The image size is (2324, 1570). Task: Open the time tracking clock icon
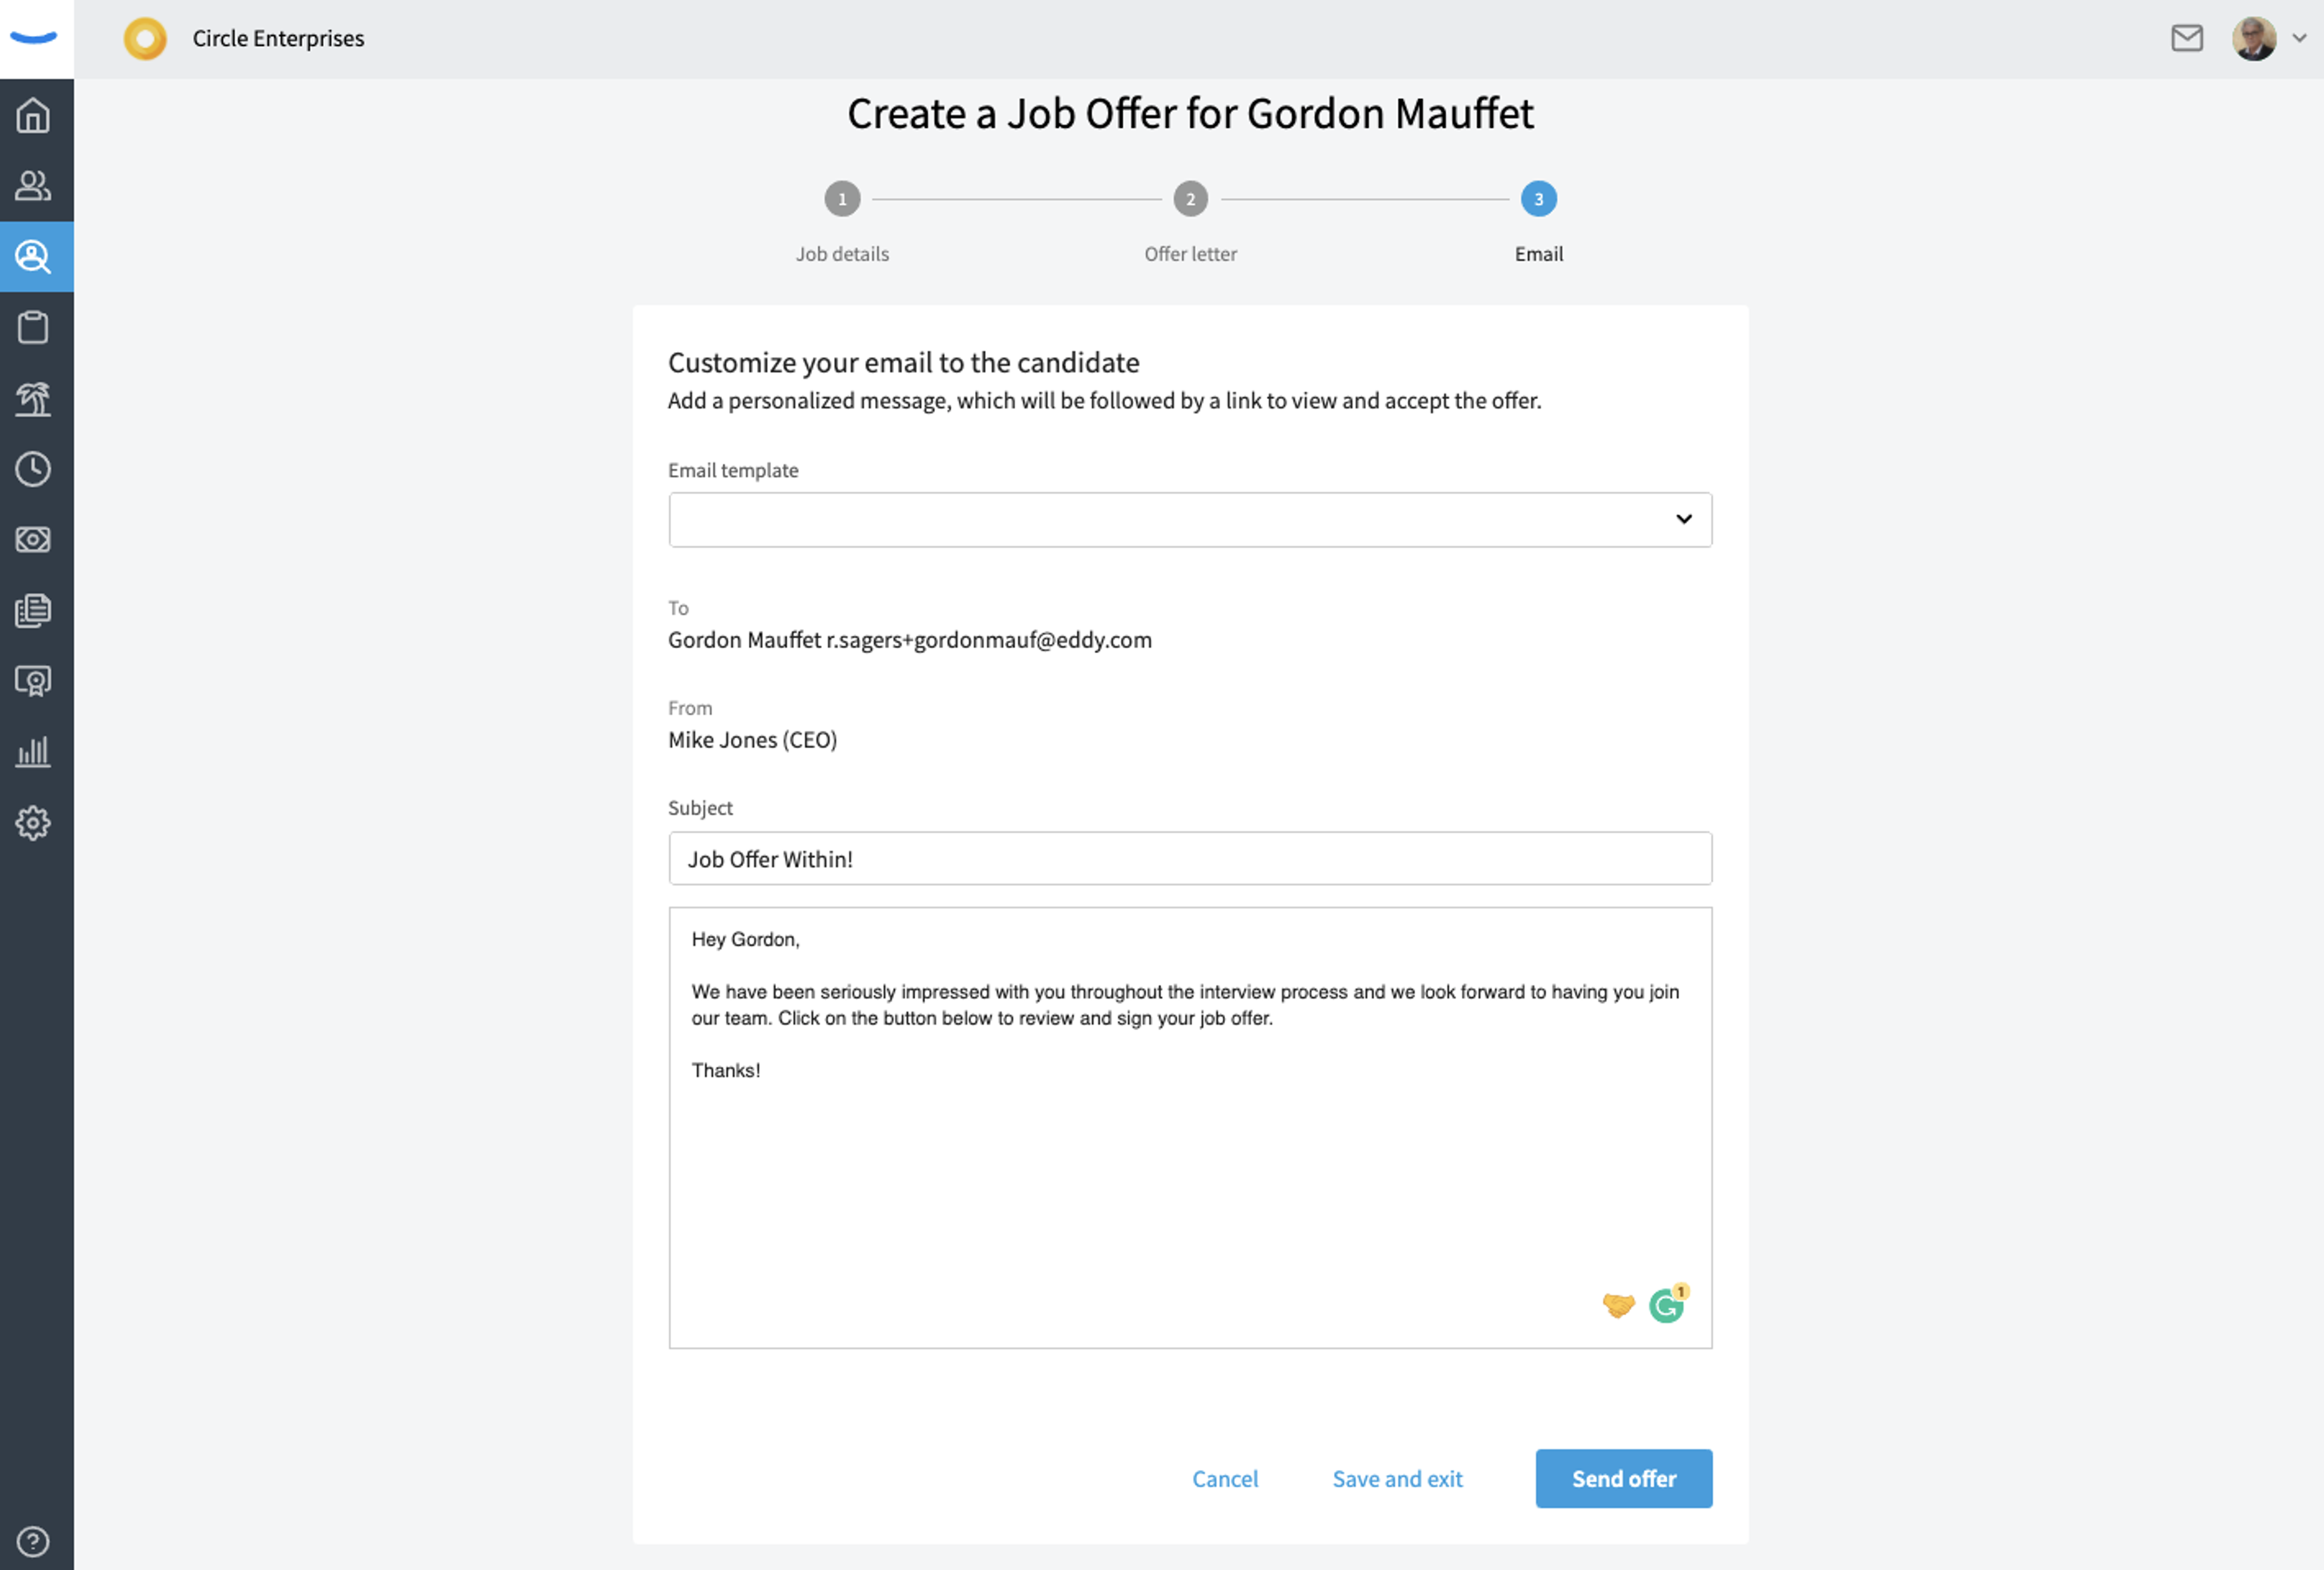[x=33, y=469]
